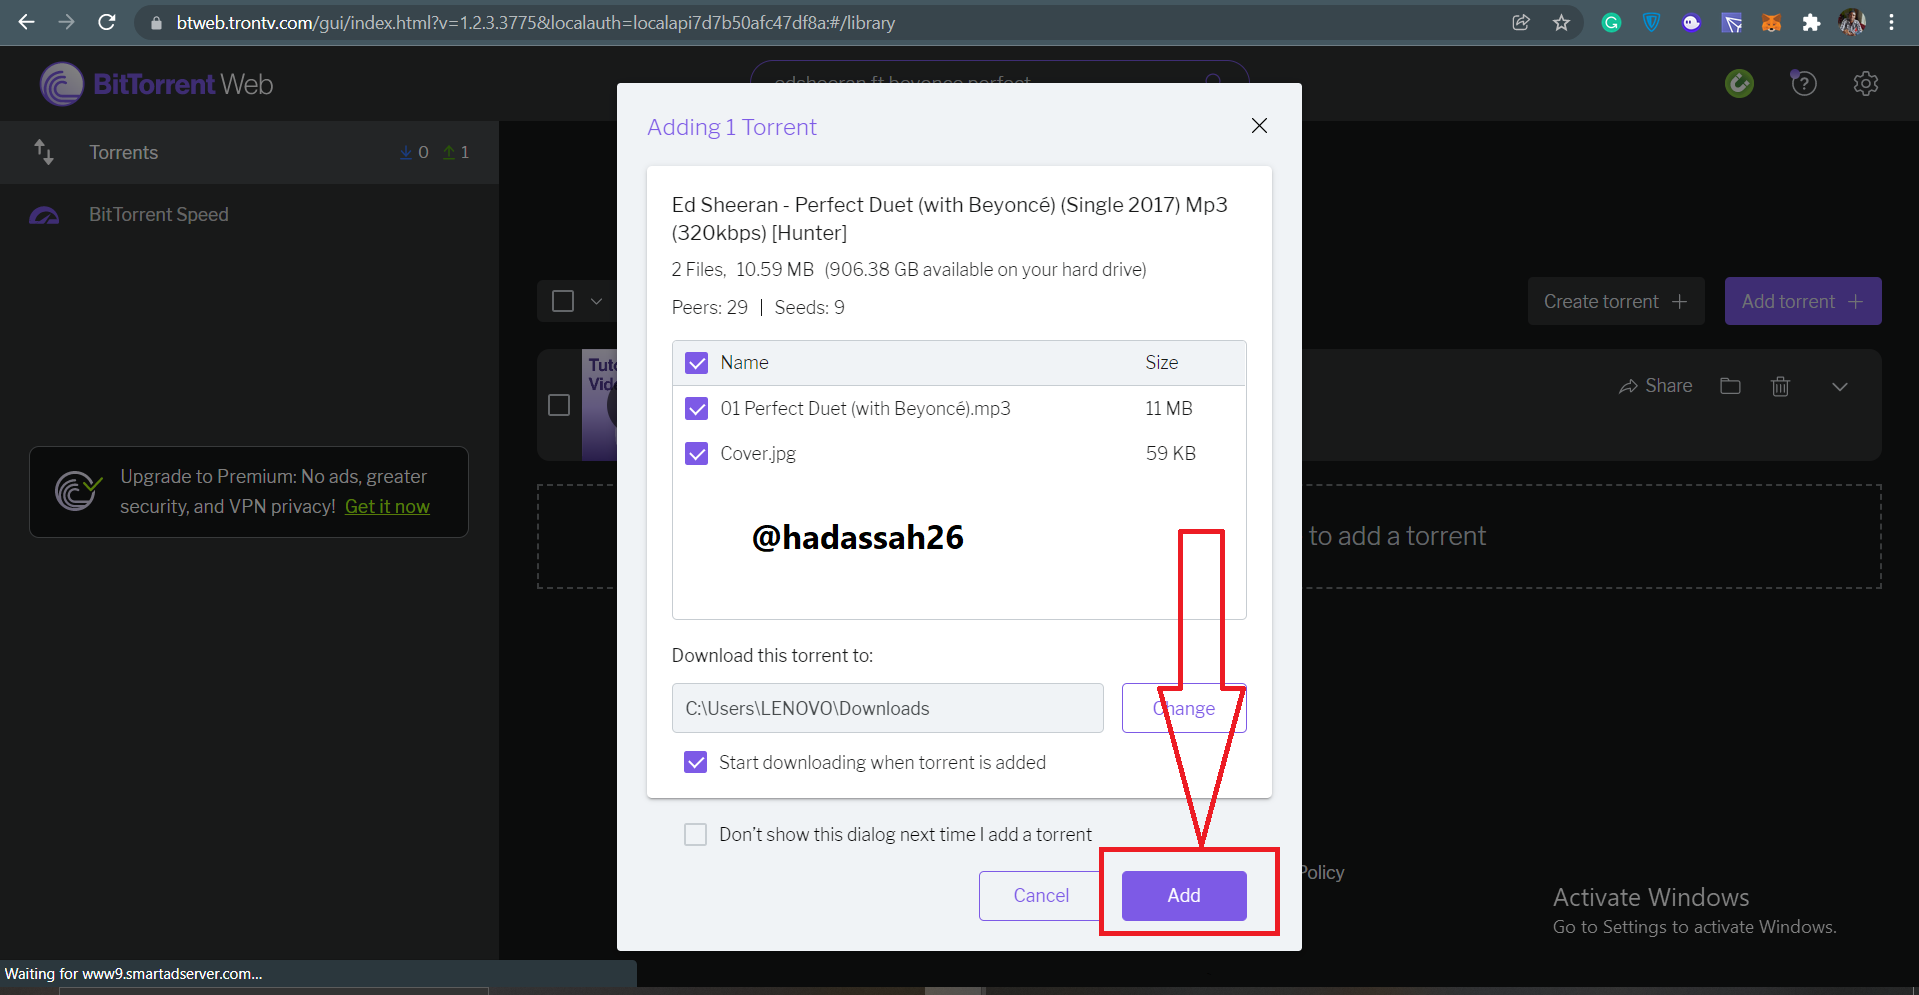Click the download path field
This screenshot has height=995, width=1919.
tap(887, 708)
